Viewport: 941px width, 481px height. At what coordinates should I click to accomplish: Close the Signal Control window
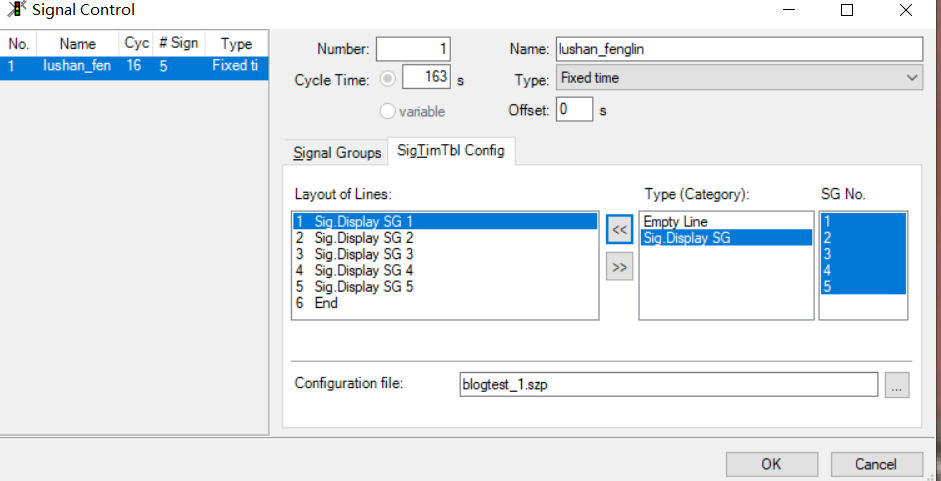point(906,10)
